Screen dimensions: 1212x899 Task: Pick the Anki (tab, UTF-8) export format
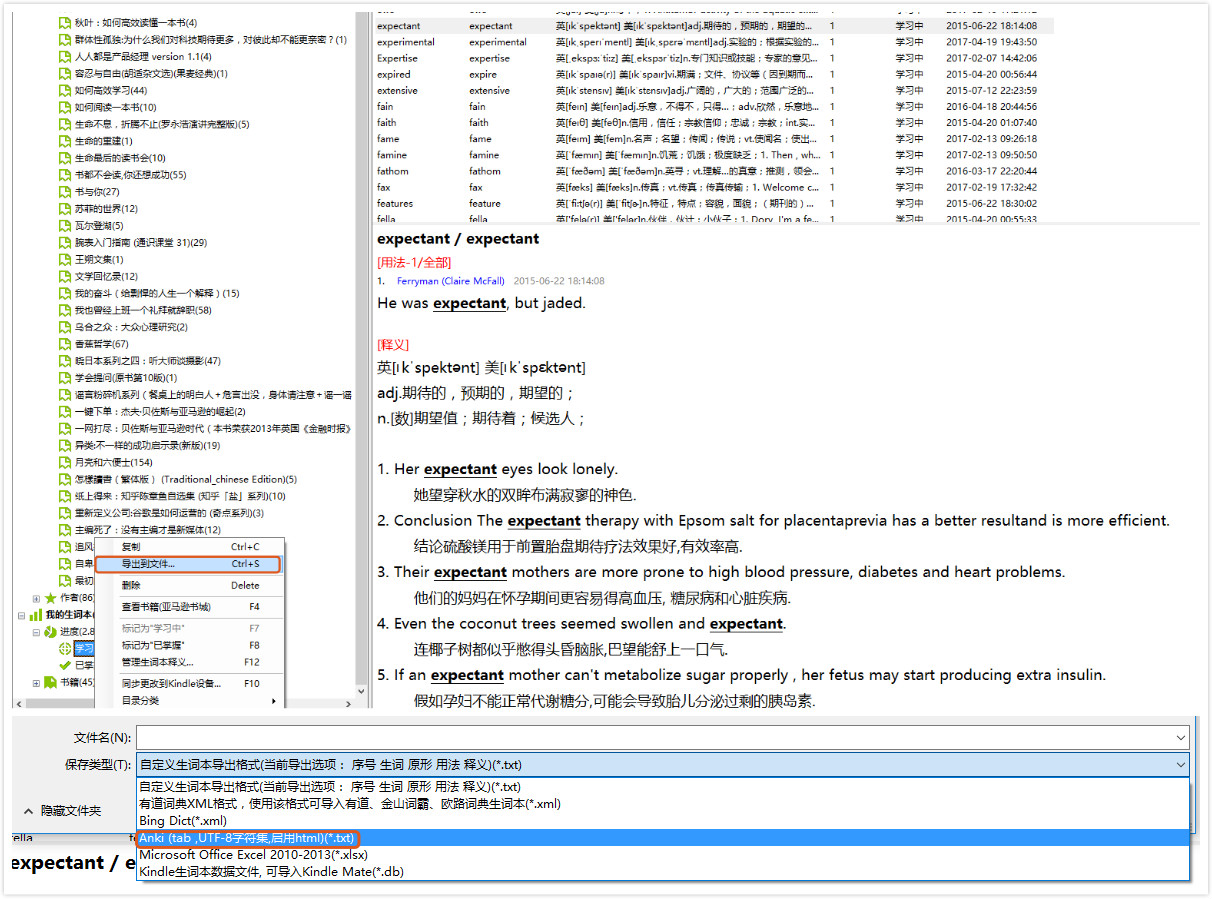[247, 838]
